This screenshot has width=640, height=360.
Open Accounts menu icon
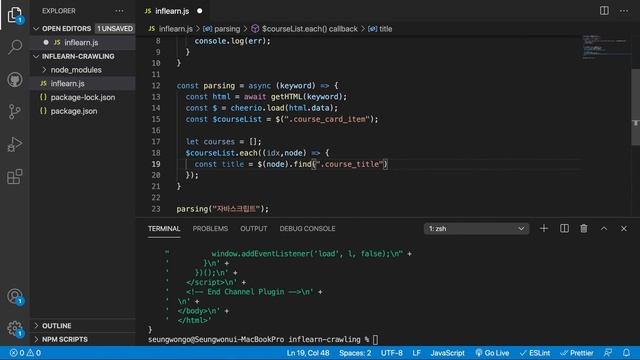(15, 296)
